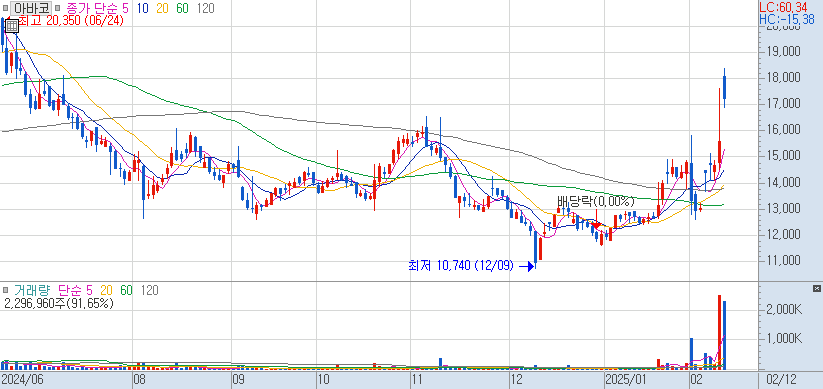Open the data table grid icon
823x389 pixels.
tap(11, 25)
